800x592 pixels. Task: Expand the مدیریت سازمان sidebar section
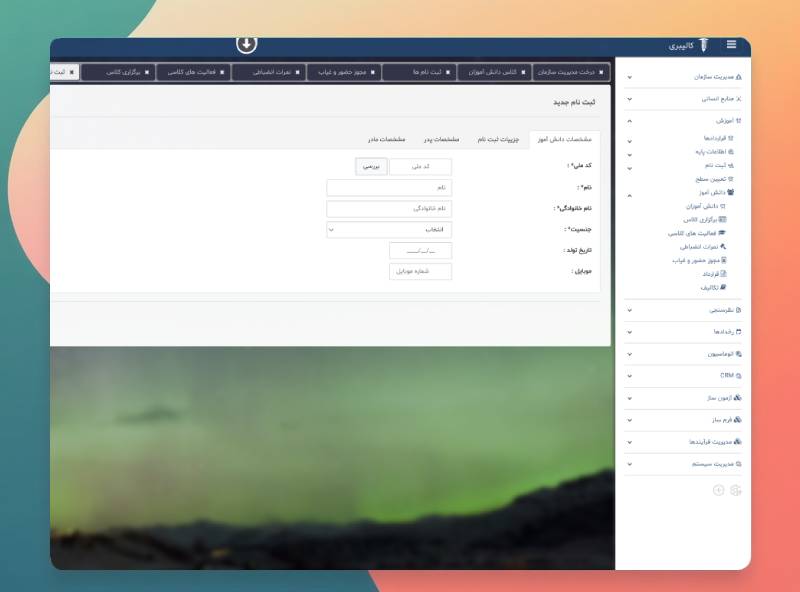(x=683, y=77)
